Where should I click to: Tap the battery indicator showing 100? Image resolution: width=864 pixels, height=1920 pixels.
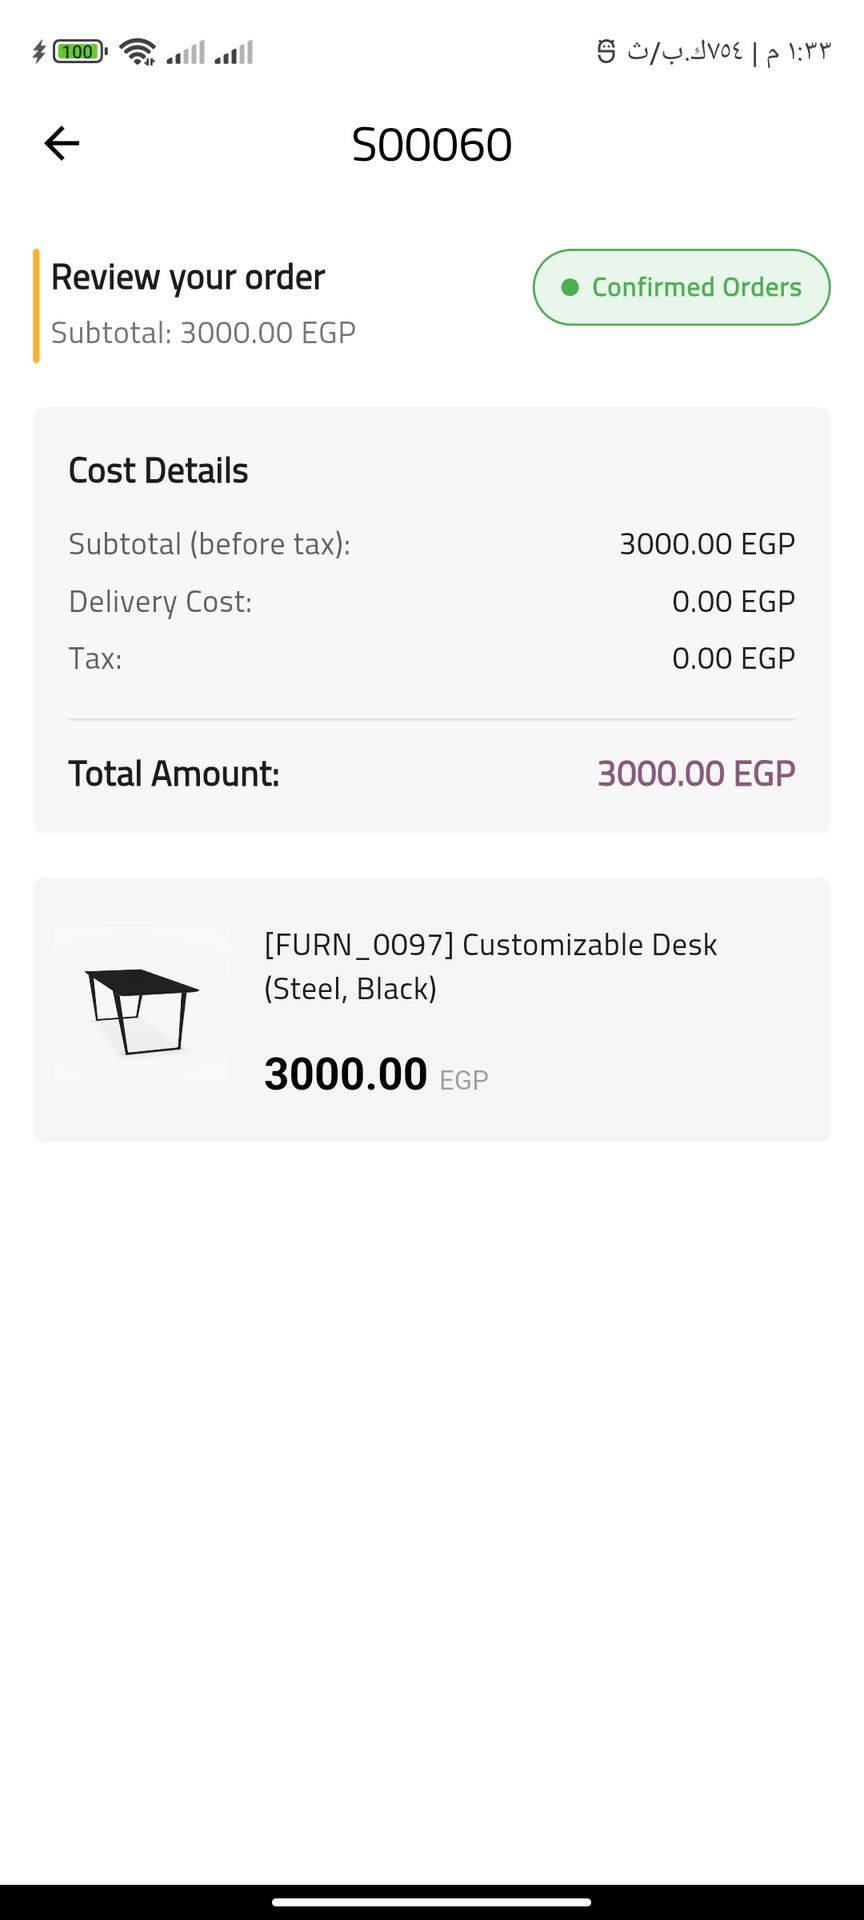[x=79, y=51]
